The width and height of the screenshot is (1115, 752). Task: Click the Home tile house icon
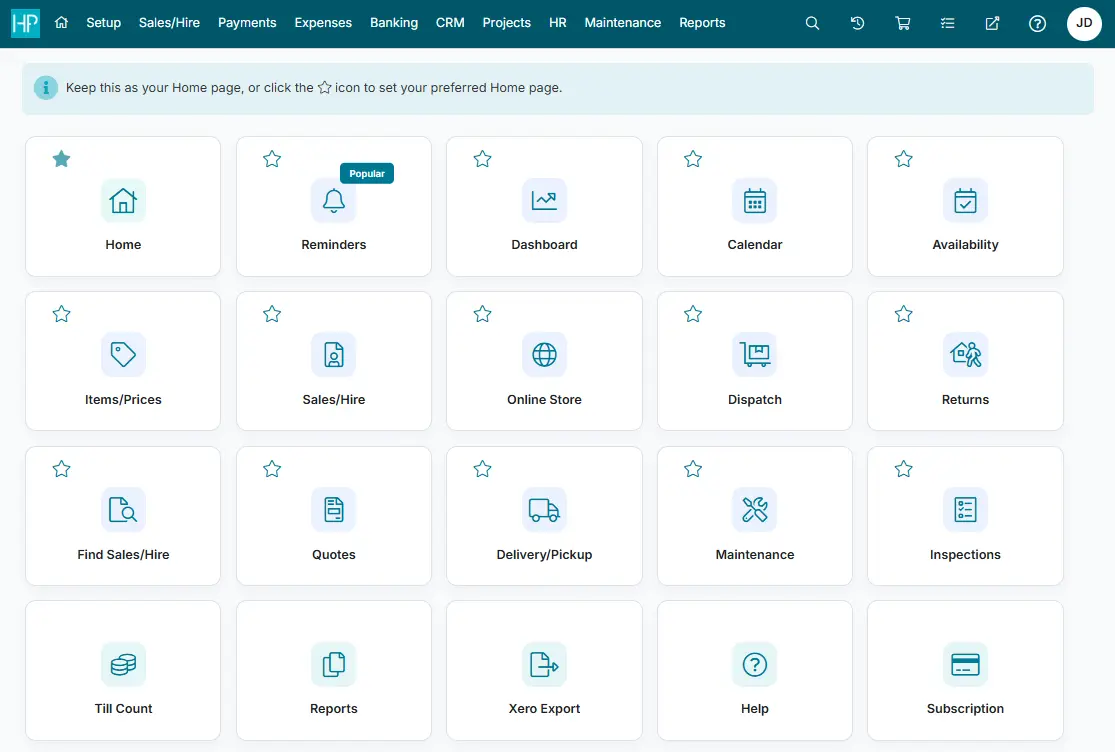pos(123,200)
